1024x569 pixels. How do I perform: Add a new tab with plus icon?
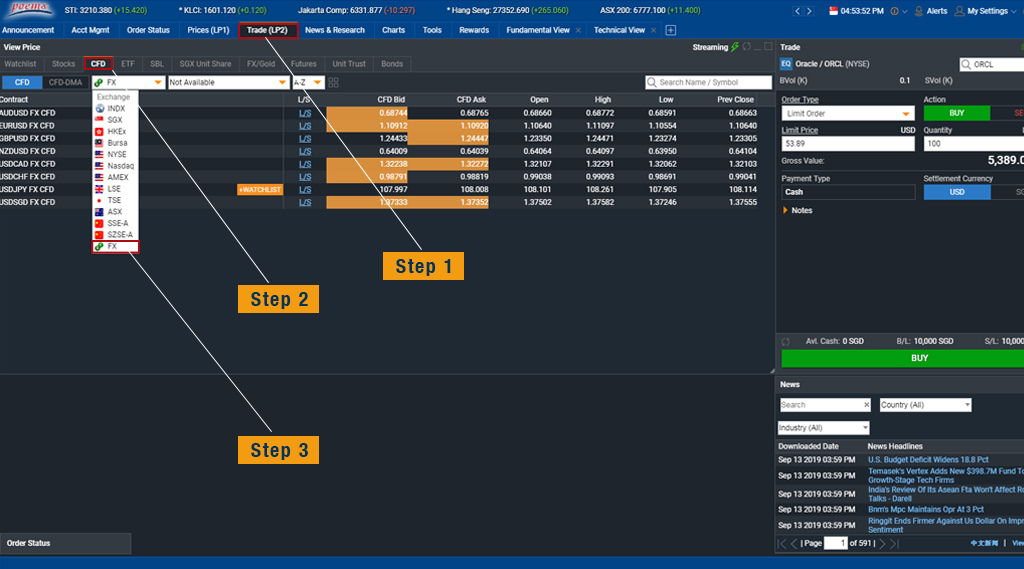[671, 30]
